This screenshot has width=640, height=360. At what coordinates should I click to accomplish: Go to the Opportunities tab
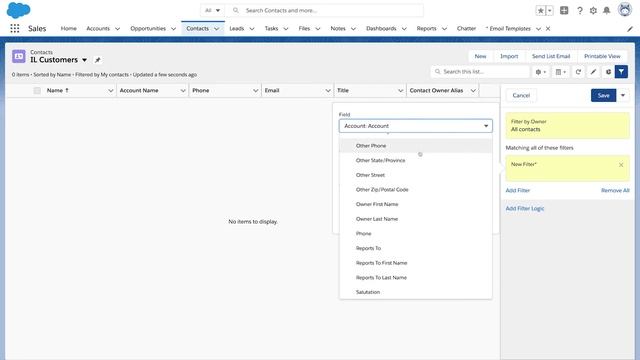click(148, 29)
